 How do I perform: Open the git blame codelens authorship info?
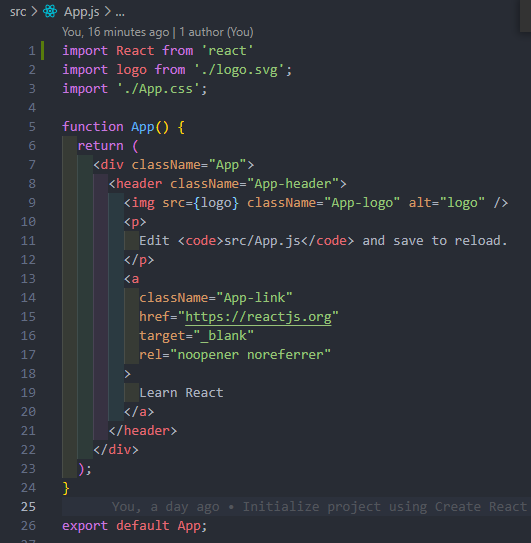tap(158, 32)
